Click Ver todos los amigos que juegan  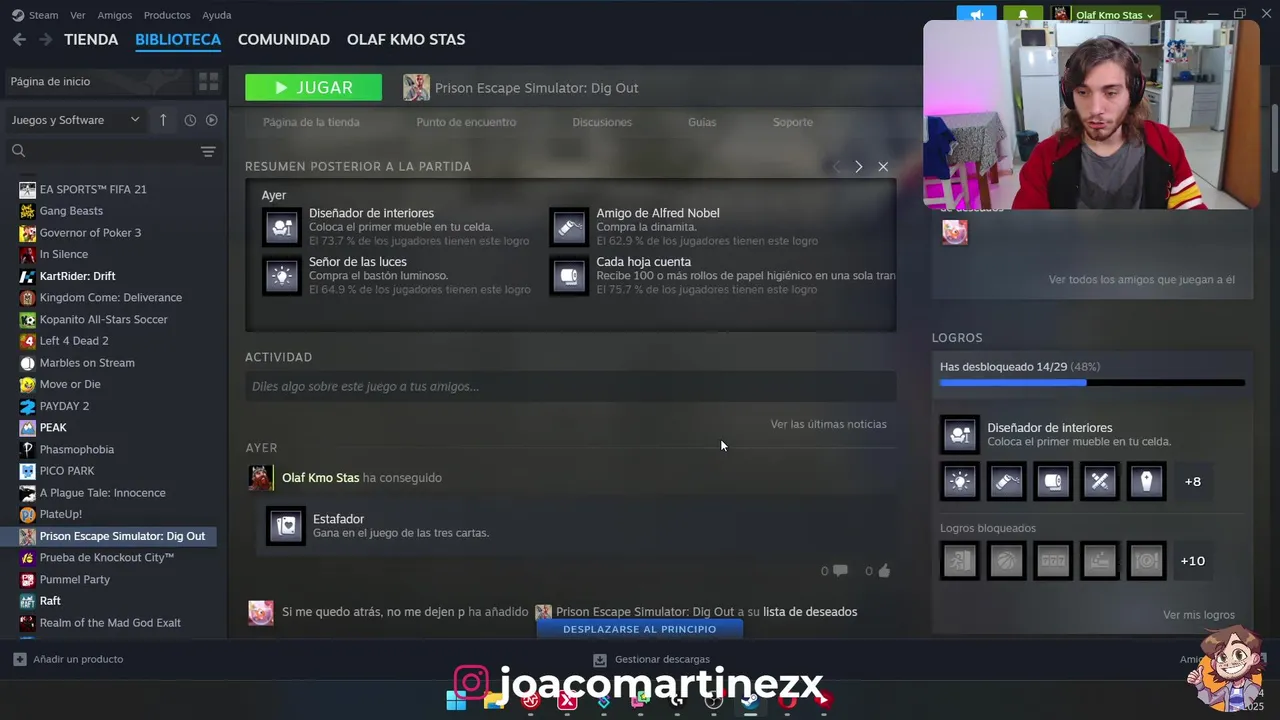pyautogui.click(x=1141, y=280)
